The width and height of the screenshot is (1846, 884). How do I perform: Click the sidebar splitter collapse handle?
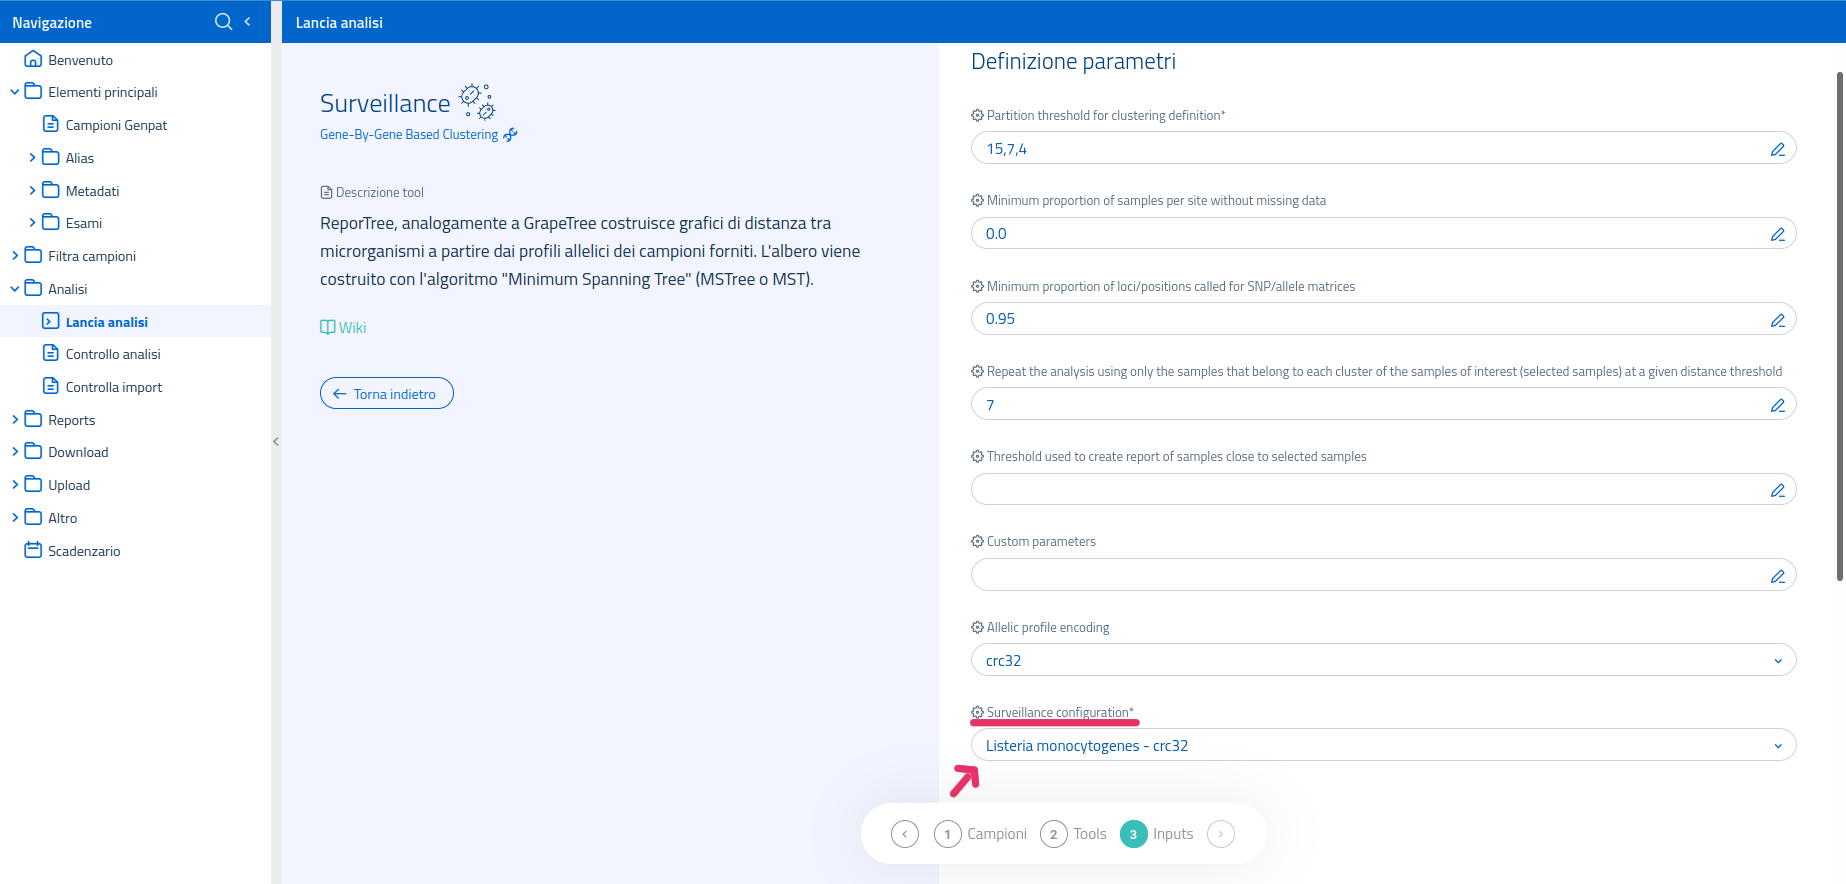276,441
